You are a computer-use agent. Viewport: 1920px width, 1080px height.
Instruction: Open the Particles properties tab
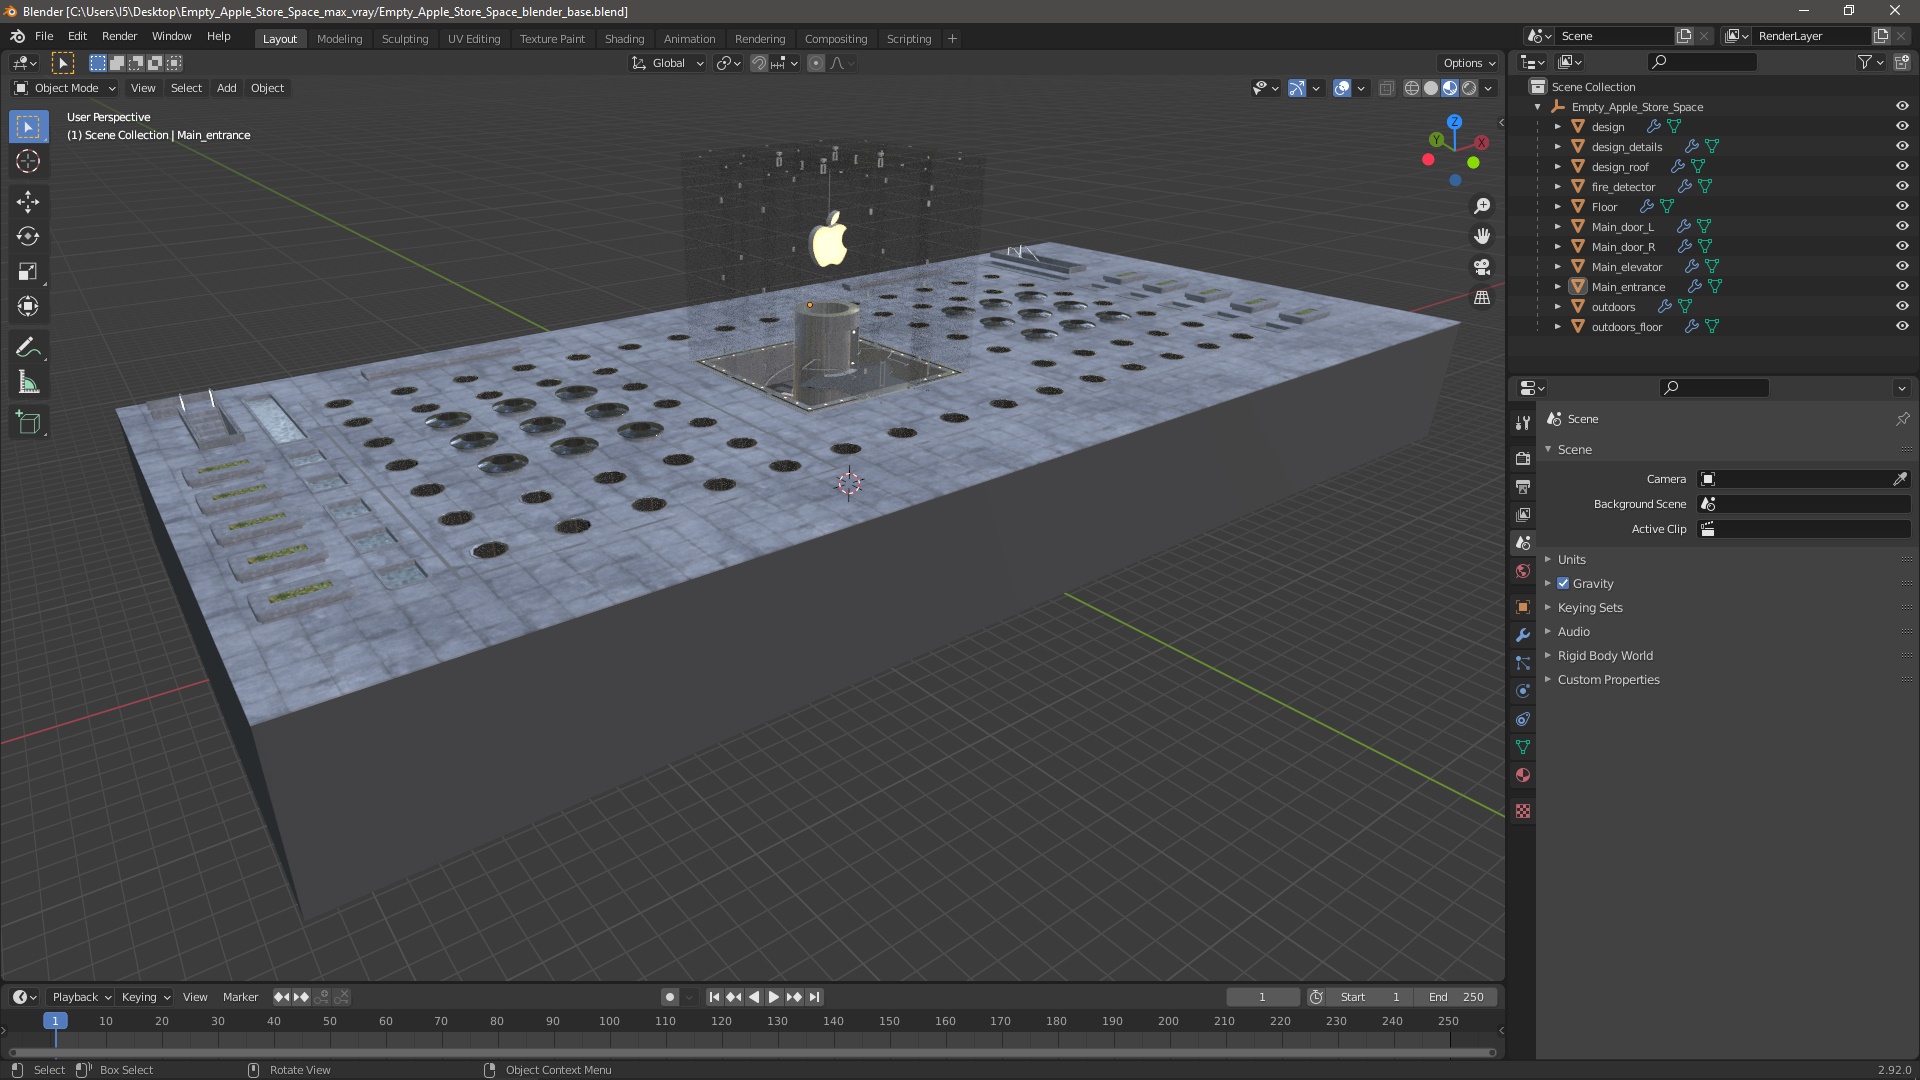click(x=1523, y=663)
